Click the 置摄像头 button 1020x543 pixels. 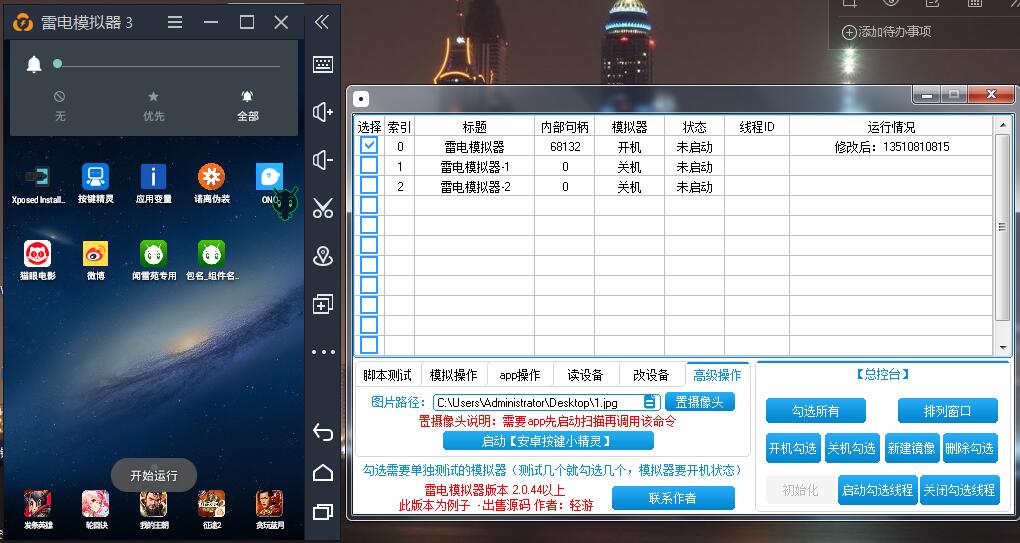click(699, 402)
